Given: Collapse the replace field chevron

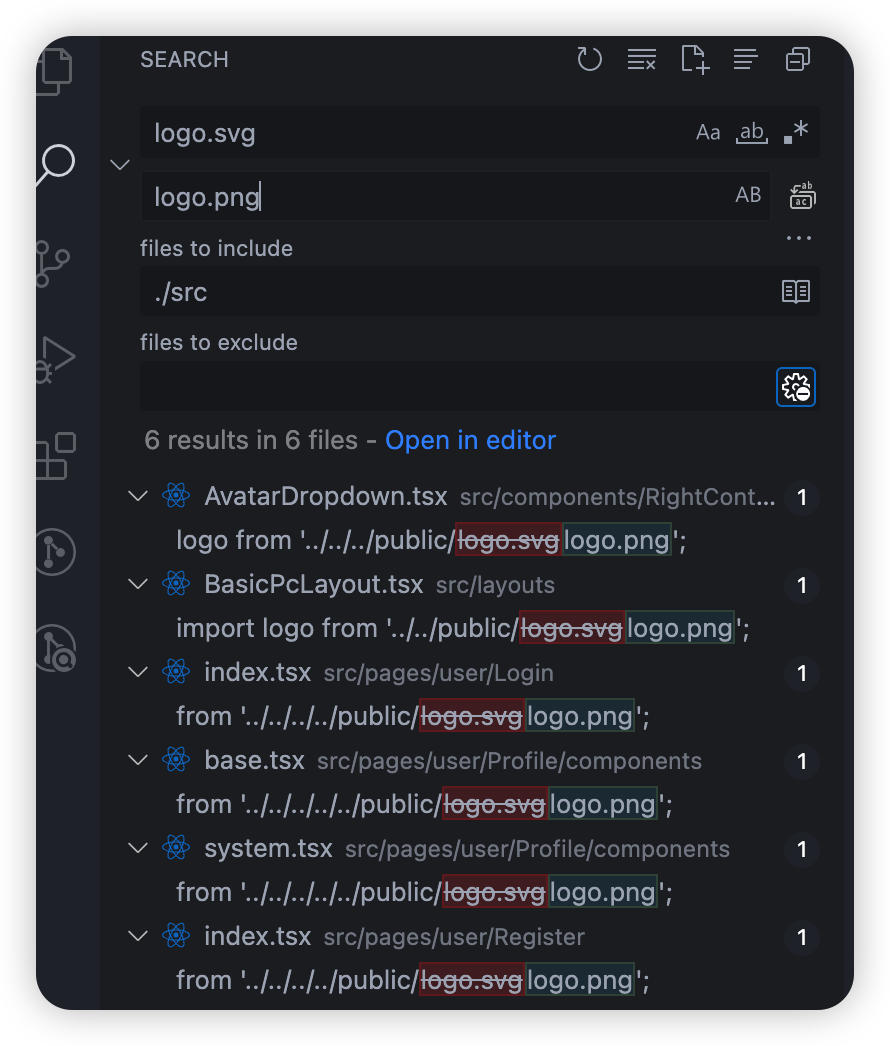Looking at the screenshot, I should coord(120,164).
